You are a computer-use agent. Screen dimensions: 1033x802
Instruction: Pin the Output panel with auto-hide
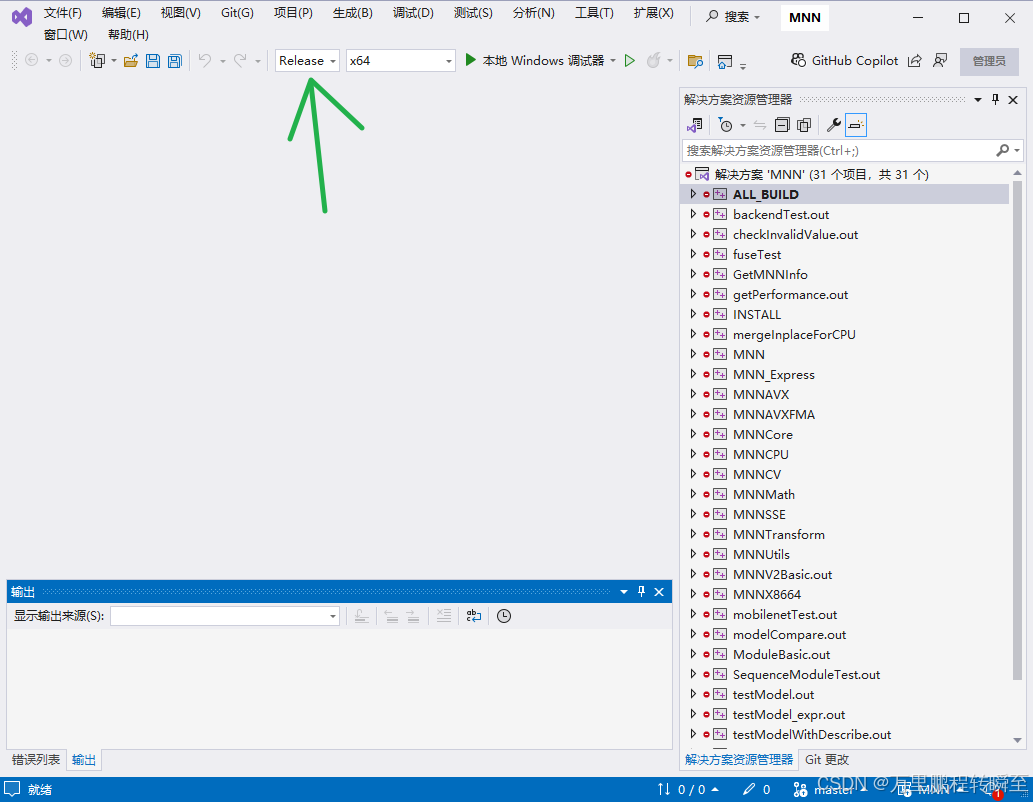642,592
